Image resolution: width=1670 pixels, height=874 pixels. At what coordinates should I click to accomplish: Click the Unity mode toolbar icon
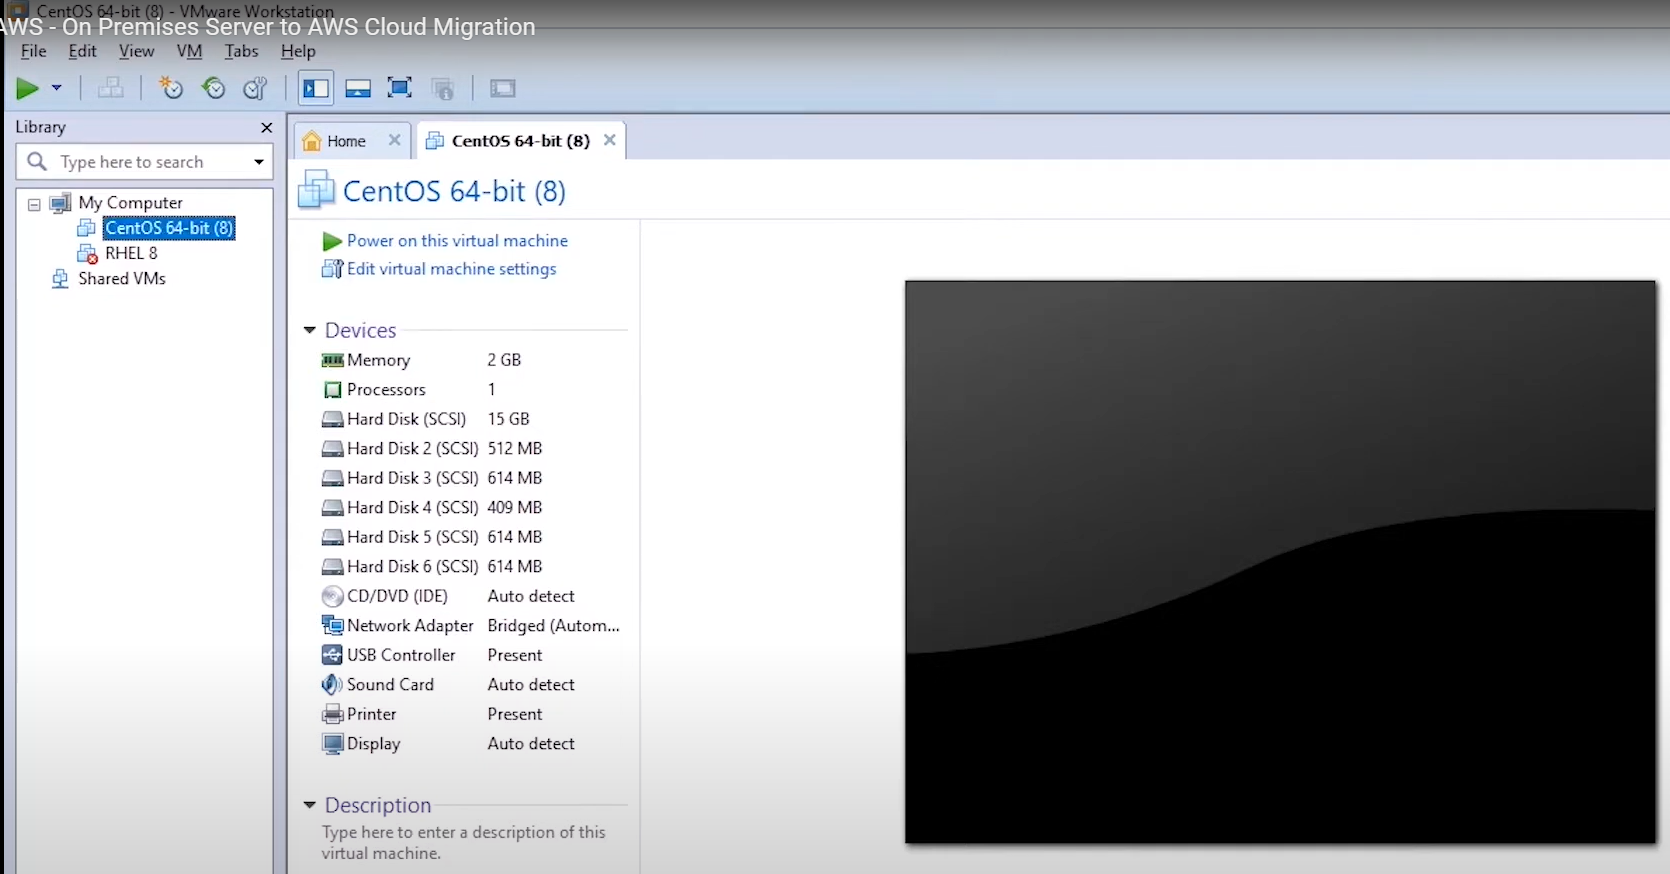pyautogui.click(x=443, y=89)
